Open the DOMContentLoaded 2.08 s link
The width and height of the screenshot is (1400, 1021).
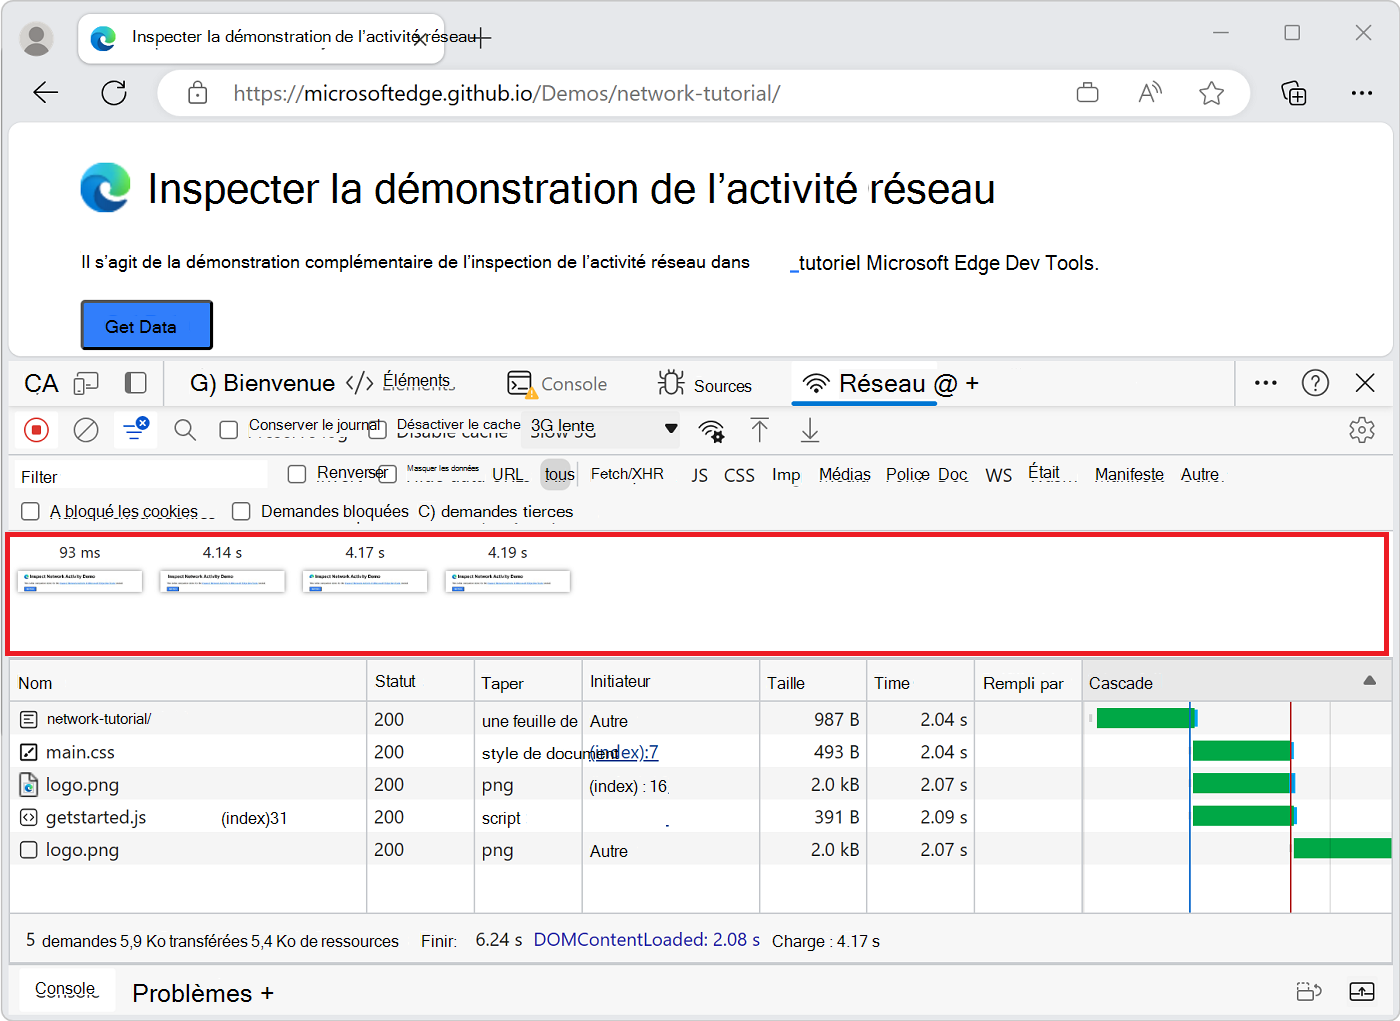coord(647,940)
